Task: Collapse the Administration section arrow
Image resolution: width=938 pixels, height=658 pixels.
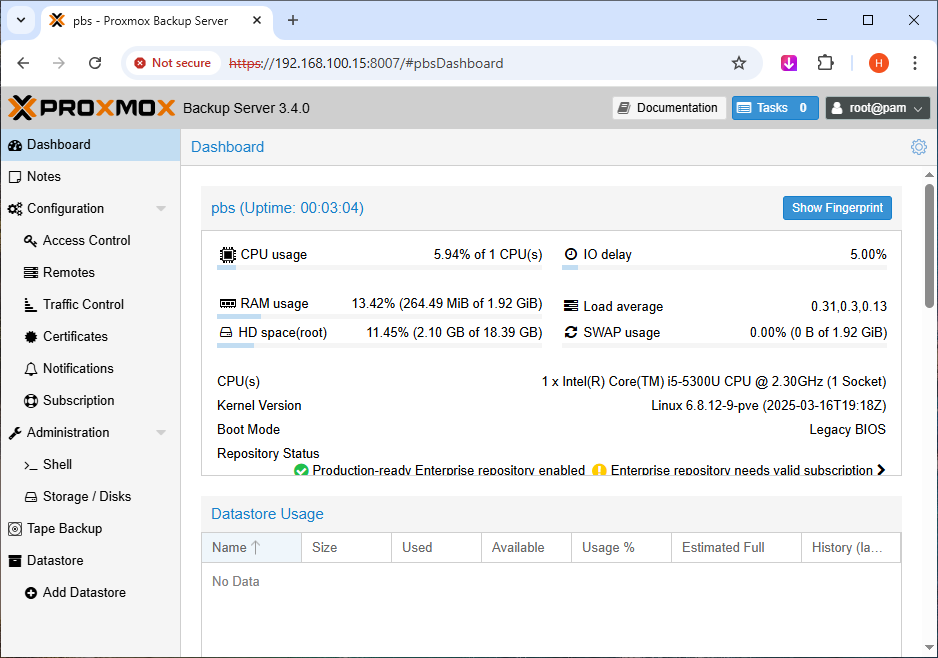Action: (x=161, y=432)
